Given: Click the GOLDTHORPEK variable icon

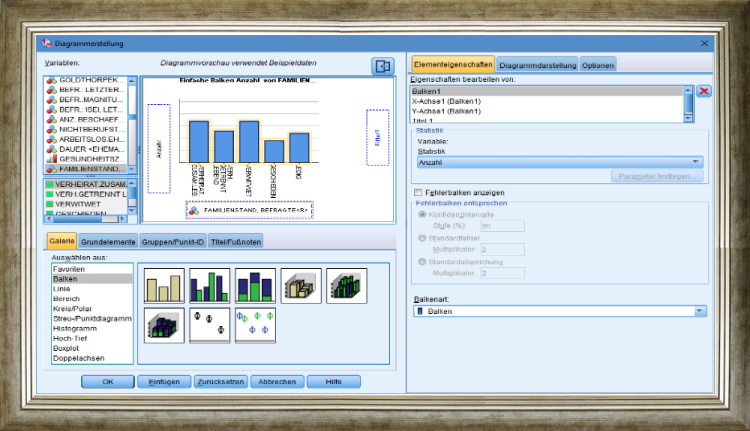Looking at the screenshot, I should pos(52,80).
